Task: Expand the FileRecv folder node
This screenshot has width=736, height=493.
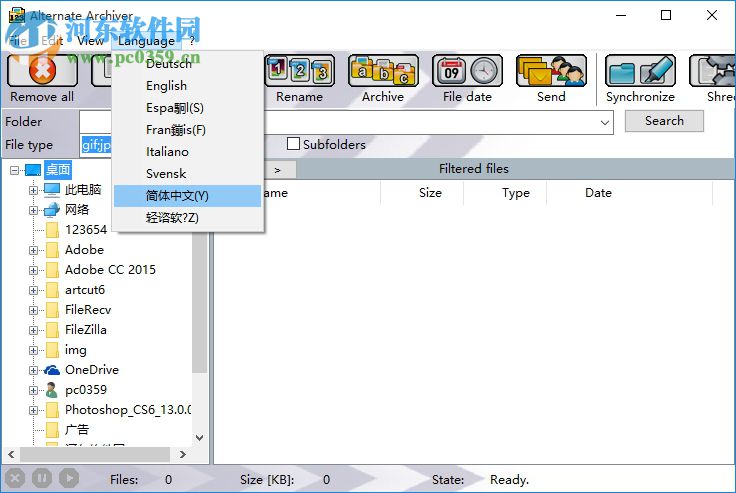Action: pyautogui.click(x=33, y=310)
